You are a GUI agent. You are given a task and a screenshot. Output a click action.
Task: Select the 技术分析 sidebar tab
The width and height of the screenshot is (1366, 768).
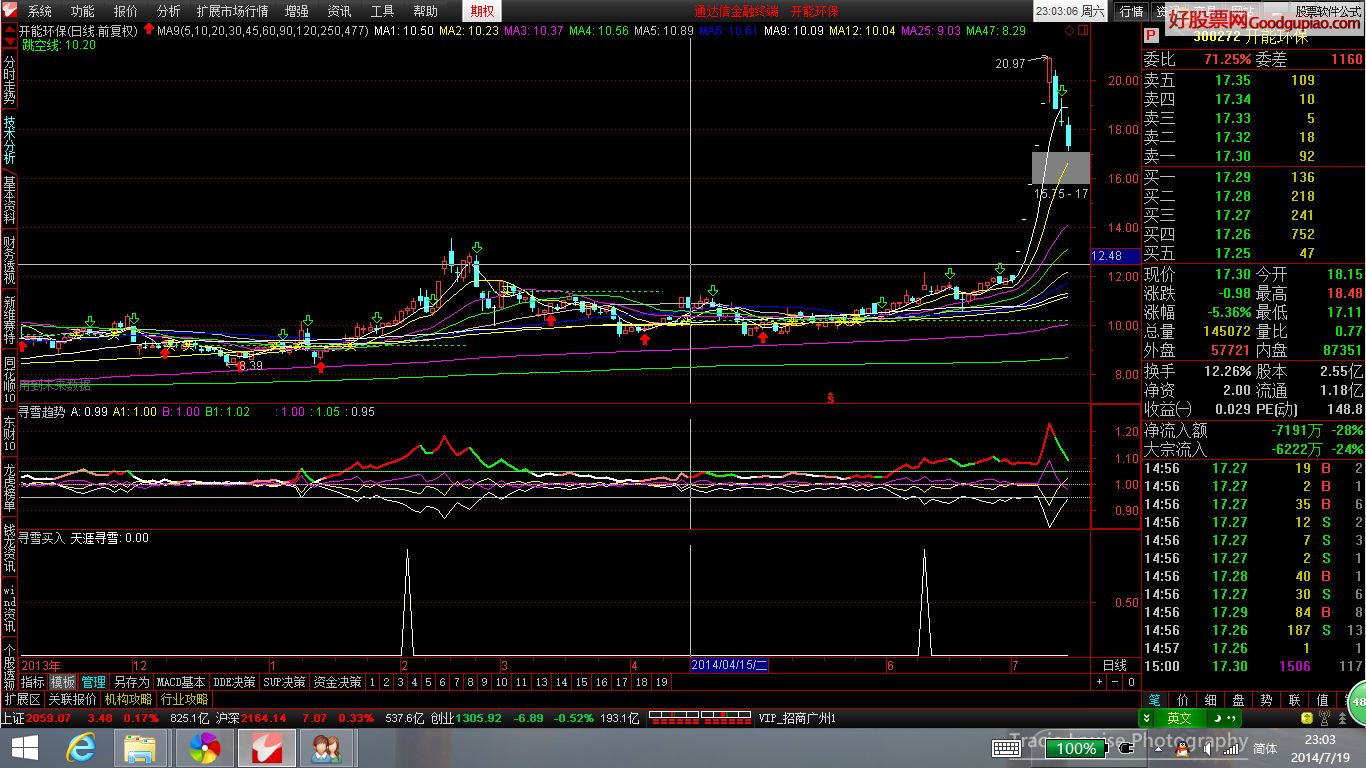pos(9,140)
